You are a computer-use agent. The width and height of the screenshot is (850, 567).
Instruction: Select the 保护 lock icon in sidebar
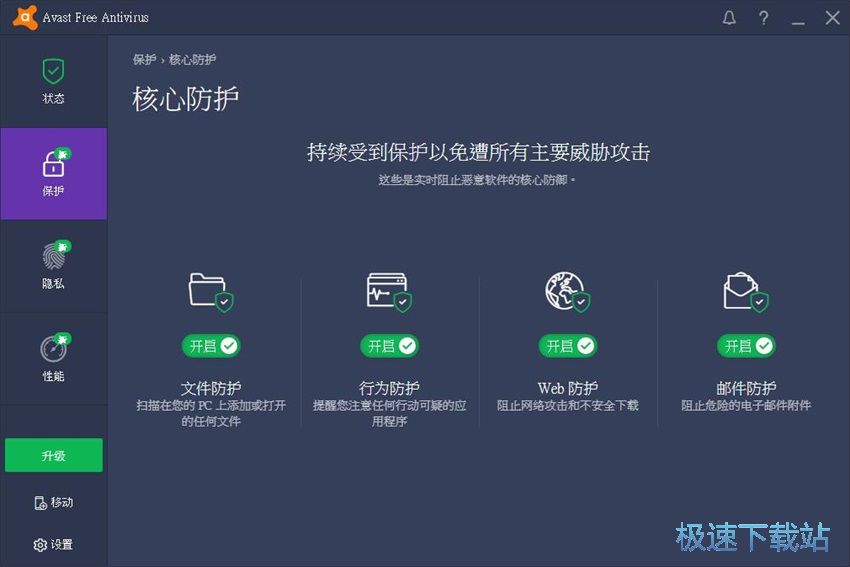click(x=53, y=163)
